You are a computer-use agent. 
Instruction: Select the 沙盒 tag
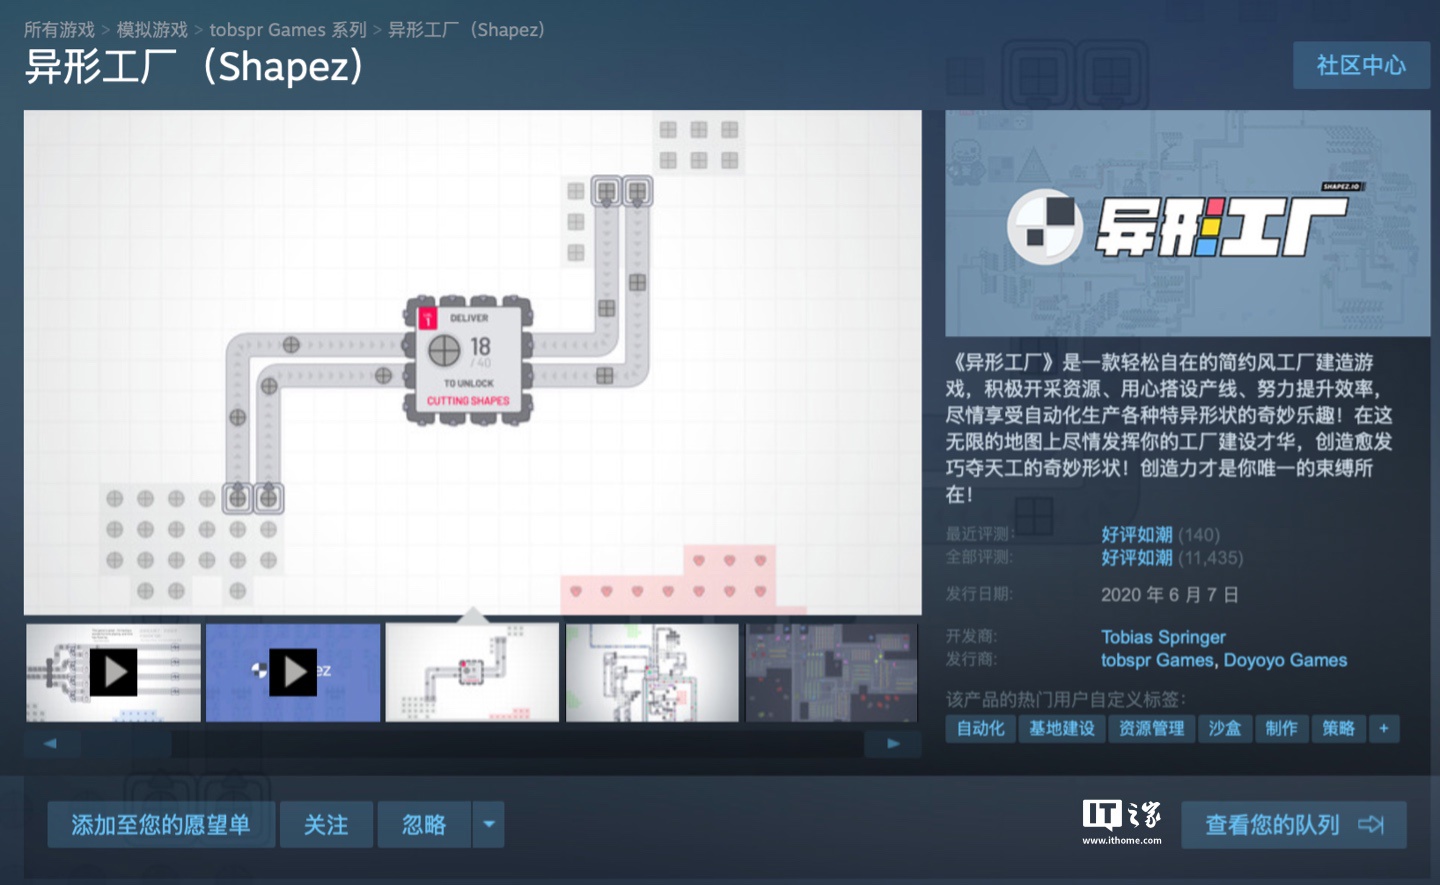pyautogui.click(x=1224, y=729)
